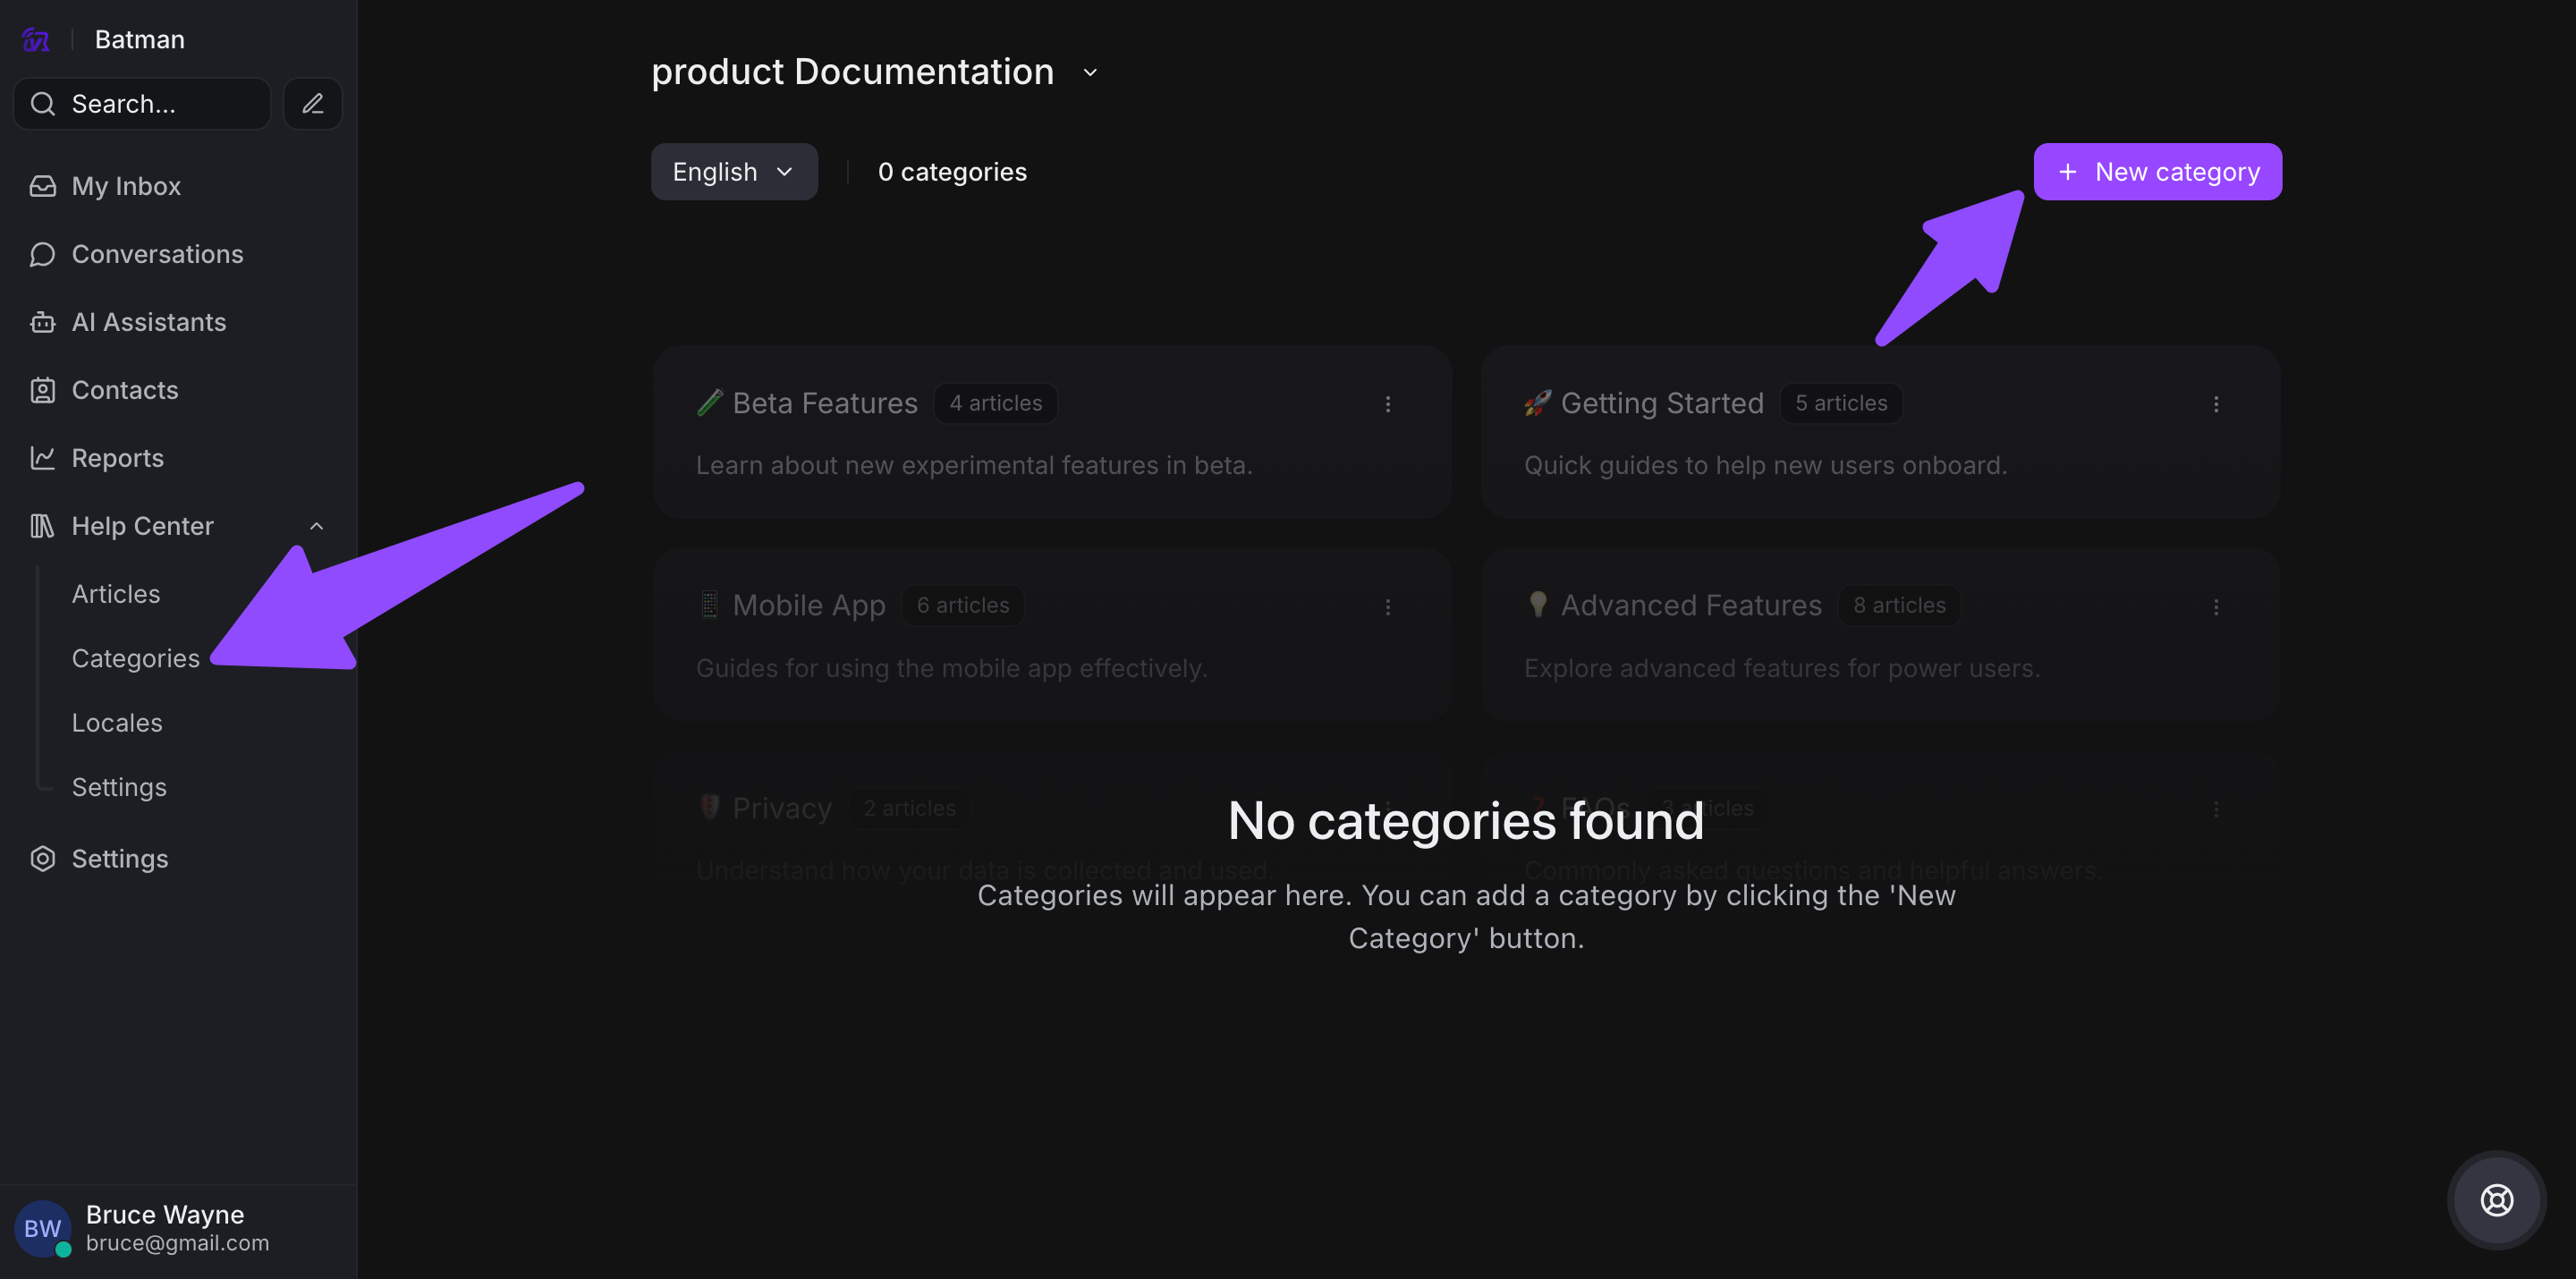Screen dimensions: 2576x1279
Task: Click the New category button
Action: click(x=2157, y=172)
